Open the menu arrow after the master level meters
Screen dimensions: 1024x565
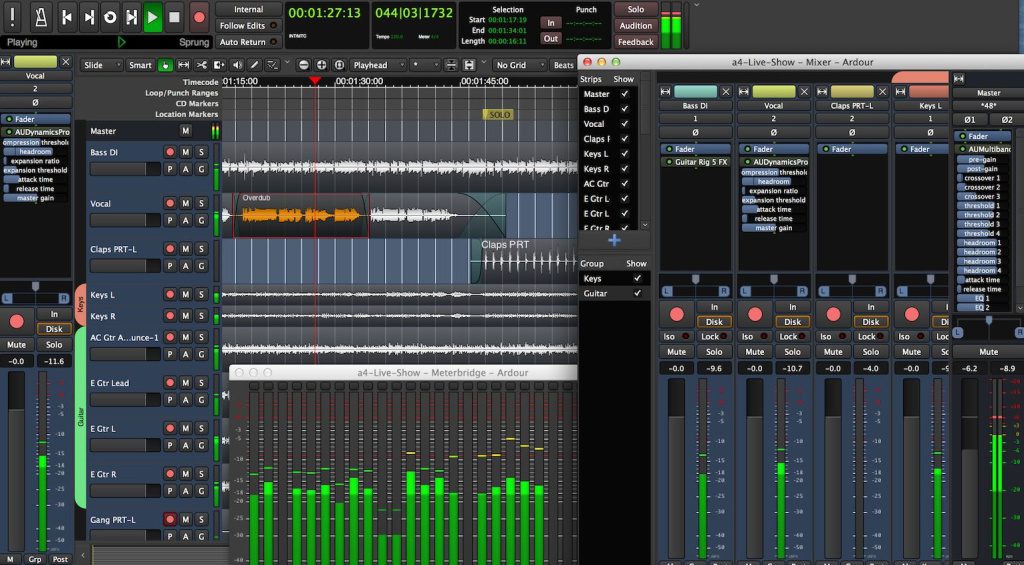(x=696, y=5)
